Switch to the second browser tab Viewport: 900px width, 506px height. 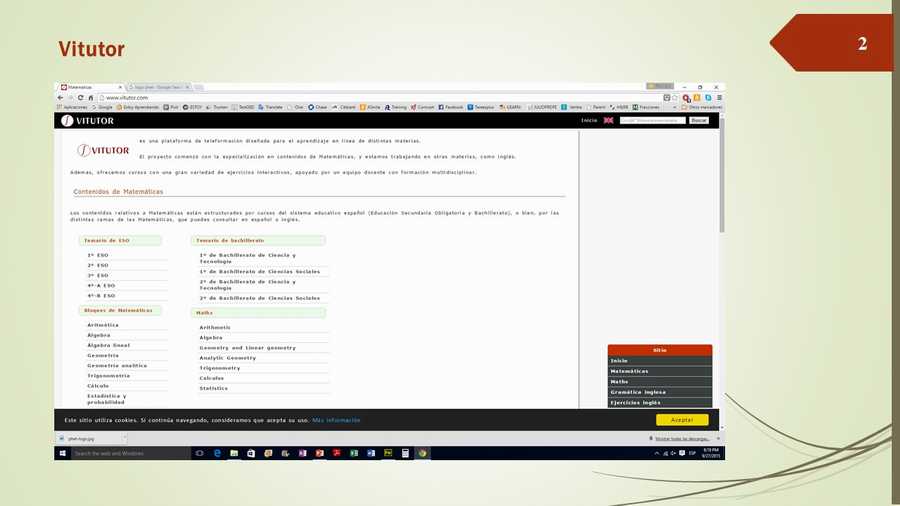(x=158, y=87)
